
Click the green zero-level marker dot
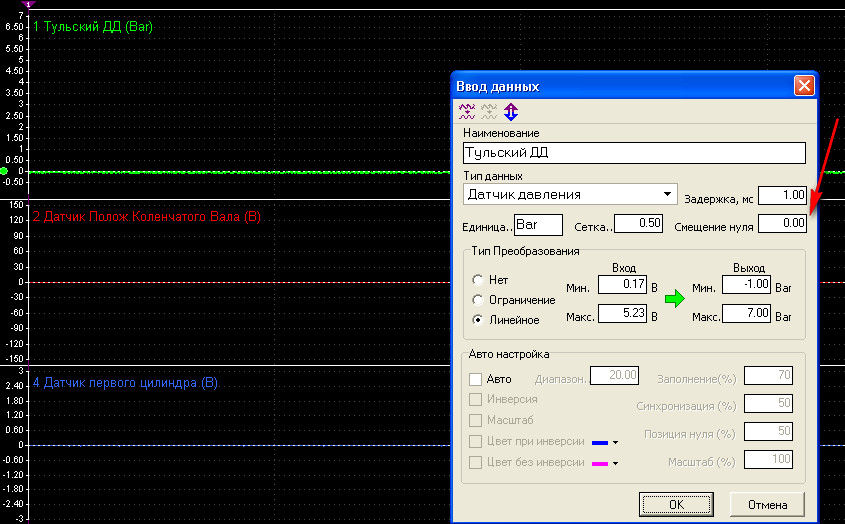[4, 171]
